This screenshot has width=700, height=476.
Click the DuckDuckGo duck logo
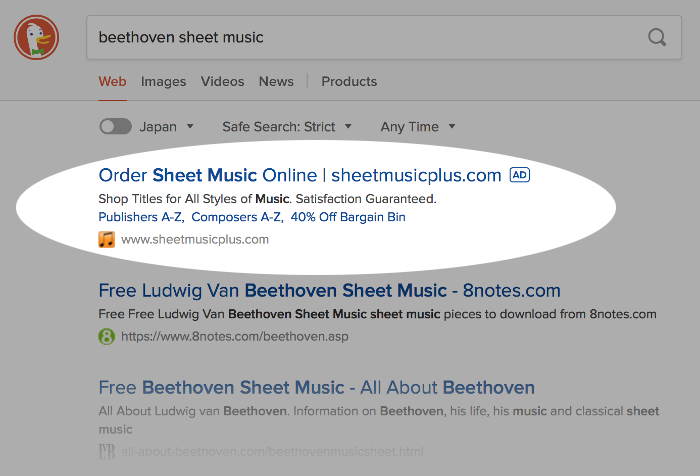[36, 38]
